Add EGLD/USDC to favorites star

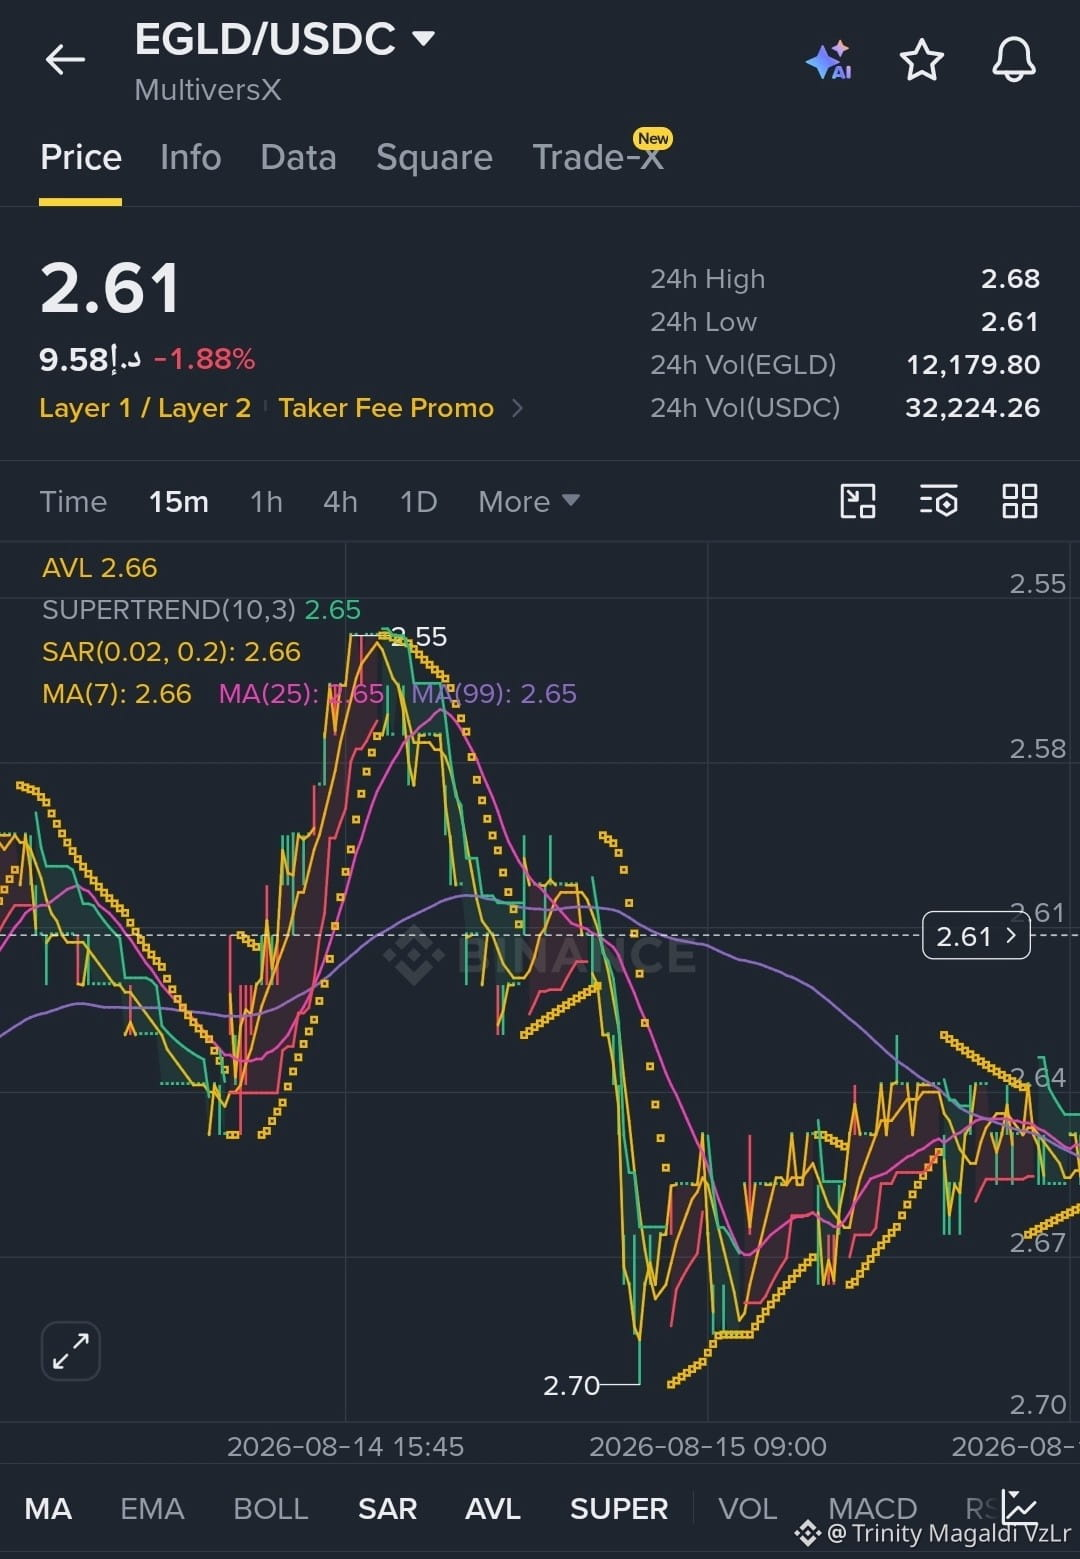click(x=922, y=60)
